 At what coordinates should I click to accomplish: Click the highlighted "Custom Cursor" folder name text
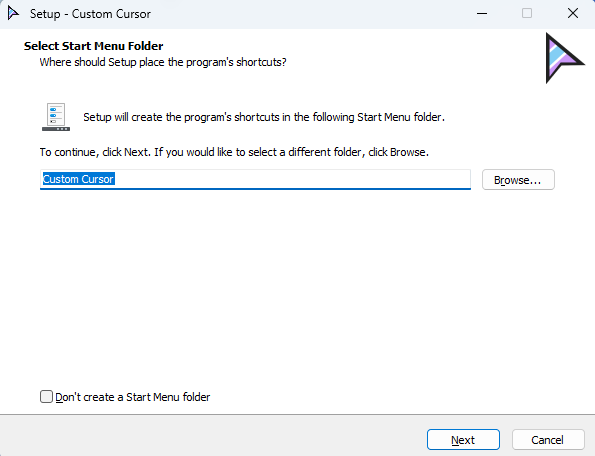78,179
